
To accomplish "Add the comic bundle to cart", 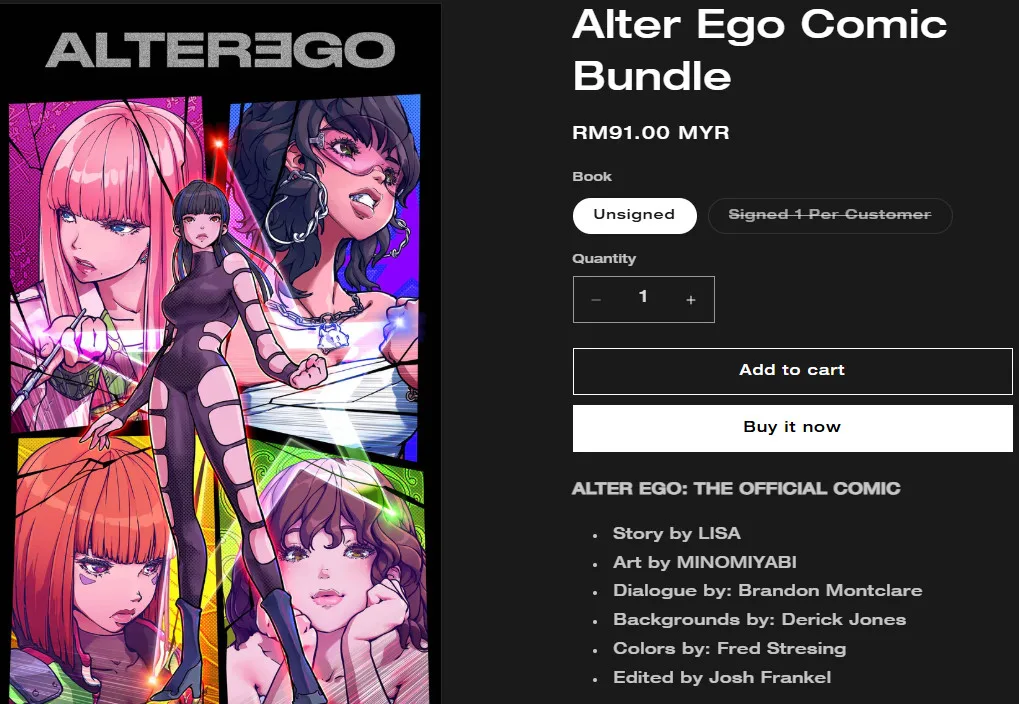I will click(x=792, y=371).
